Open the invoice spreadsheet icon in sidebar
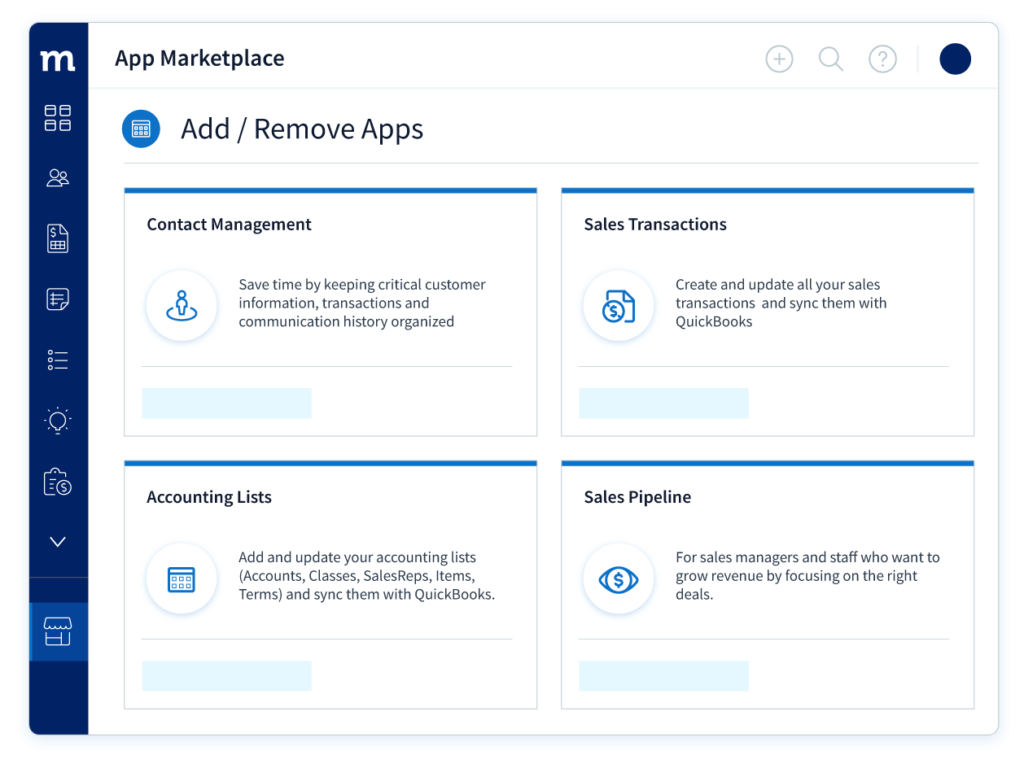Screen dimensions: 1024x764 point(58,238)
